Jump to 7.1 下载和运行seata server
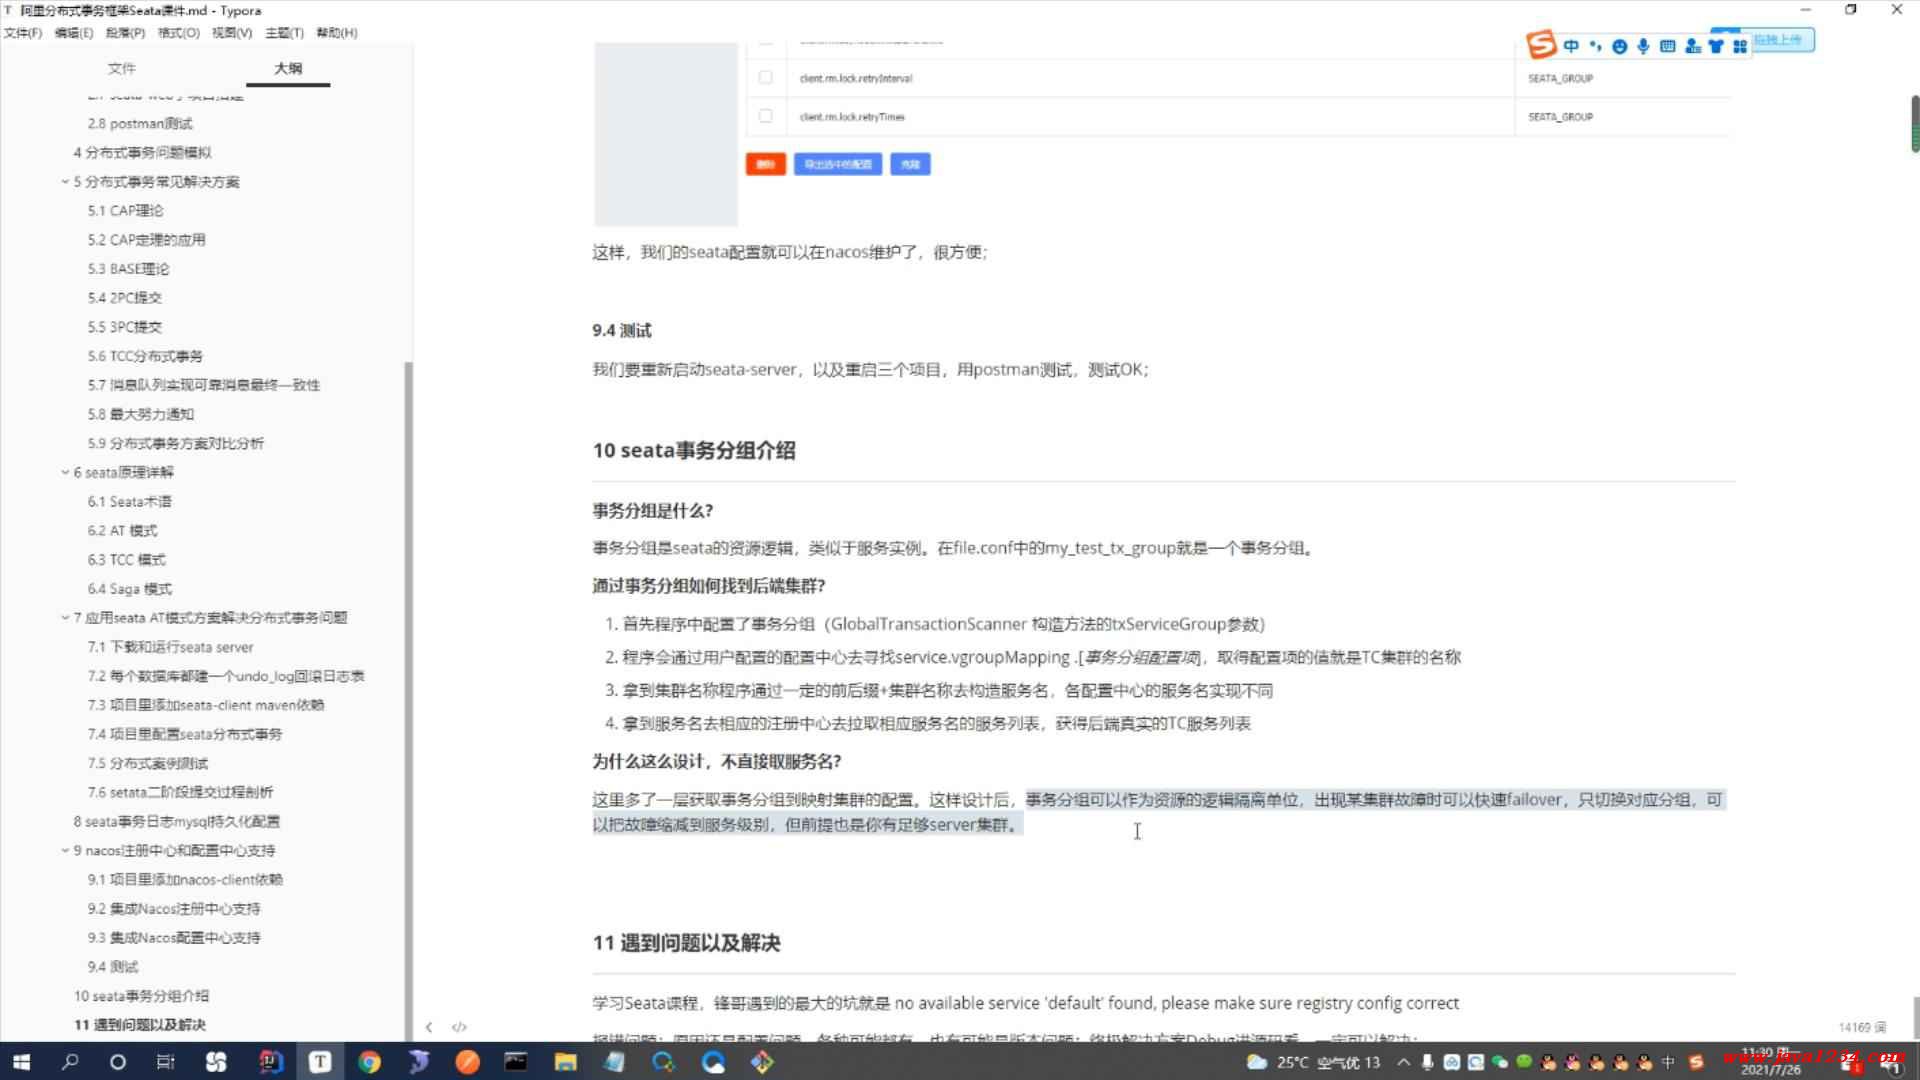Image resolution: width=1920 pixels, height=1080 pixels. point(170,647)
